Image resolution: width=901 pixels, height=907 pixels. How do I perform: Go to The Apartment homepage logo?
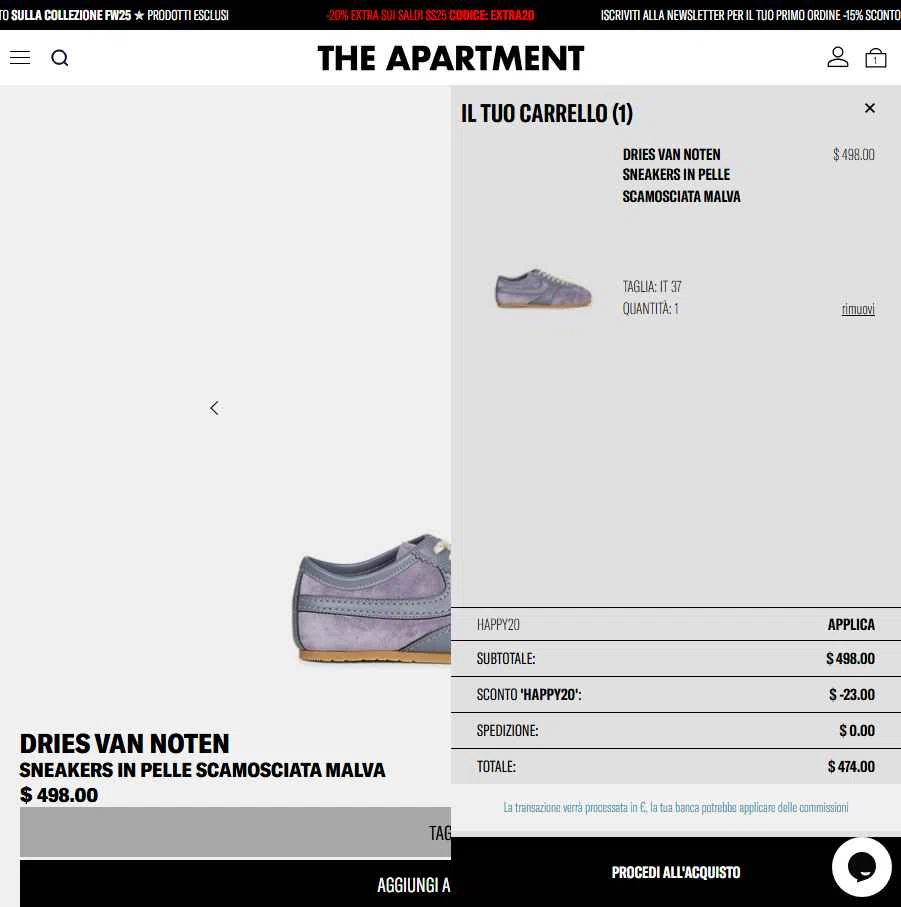click(450, 58)
